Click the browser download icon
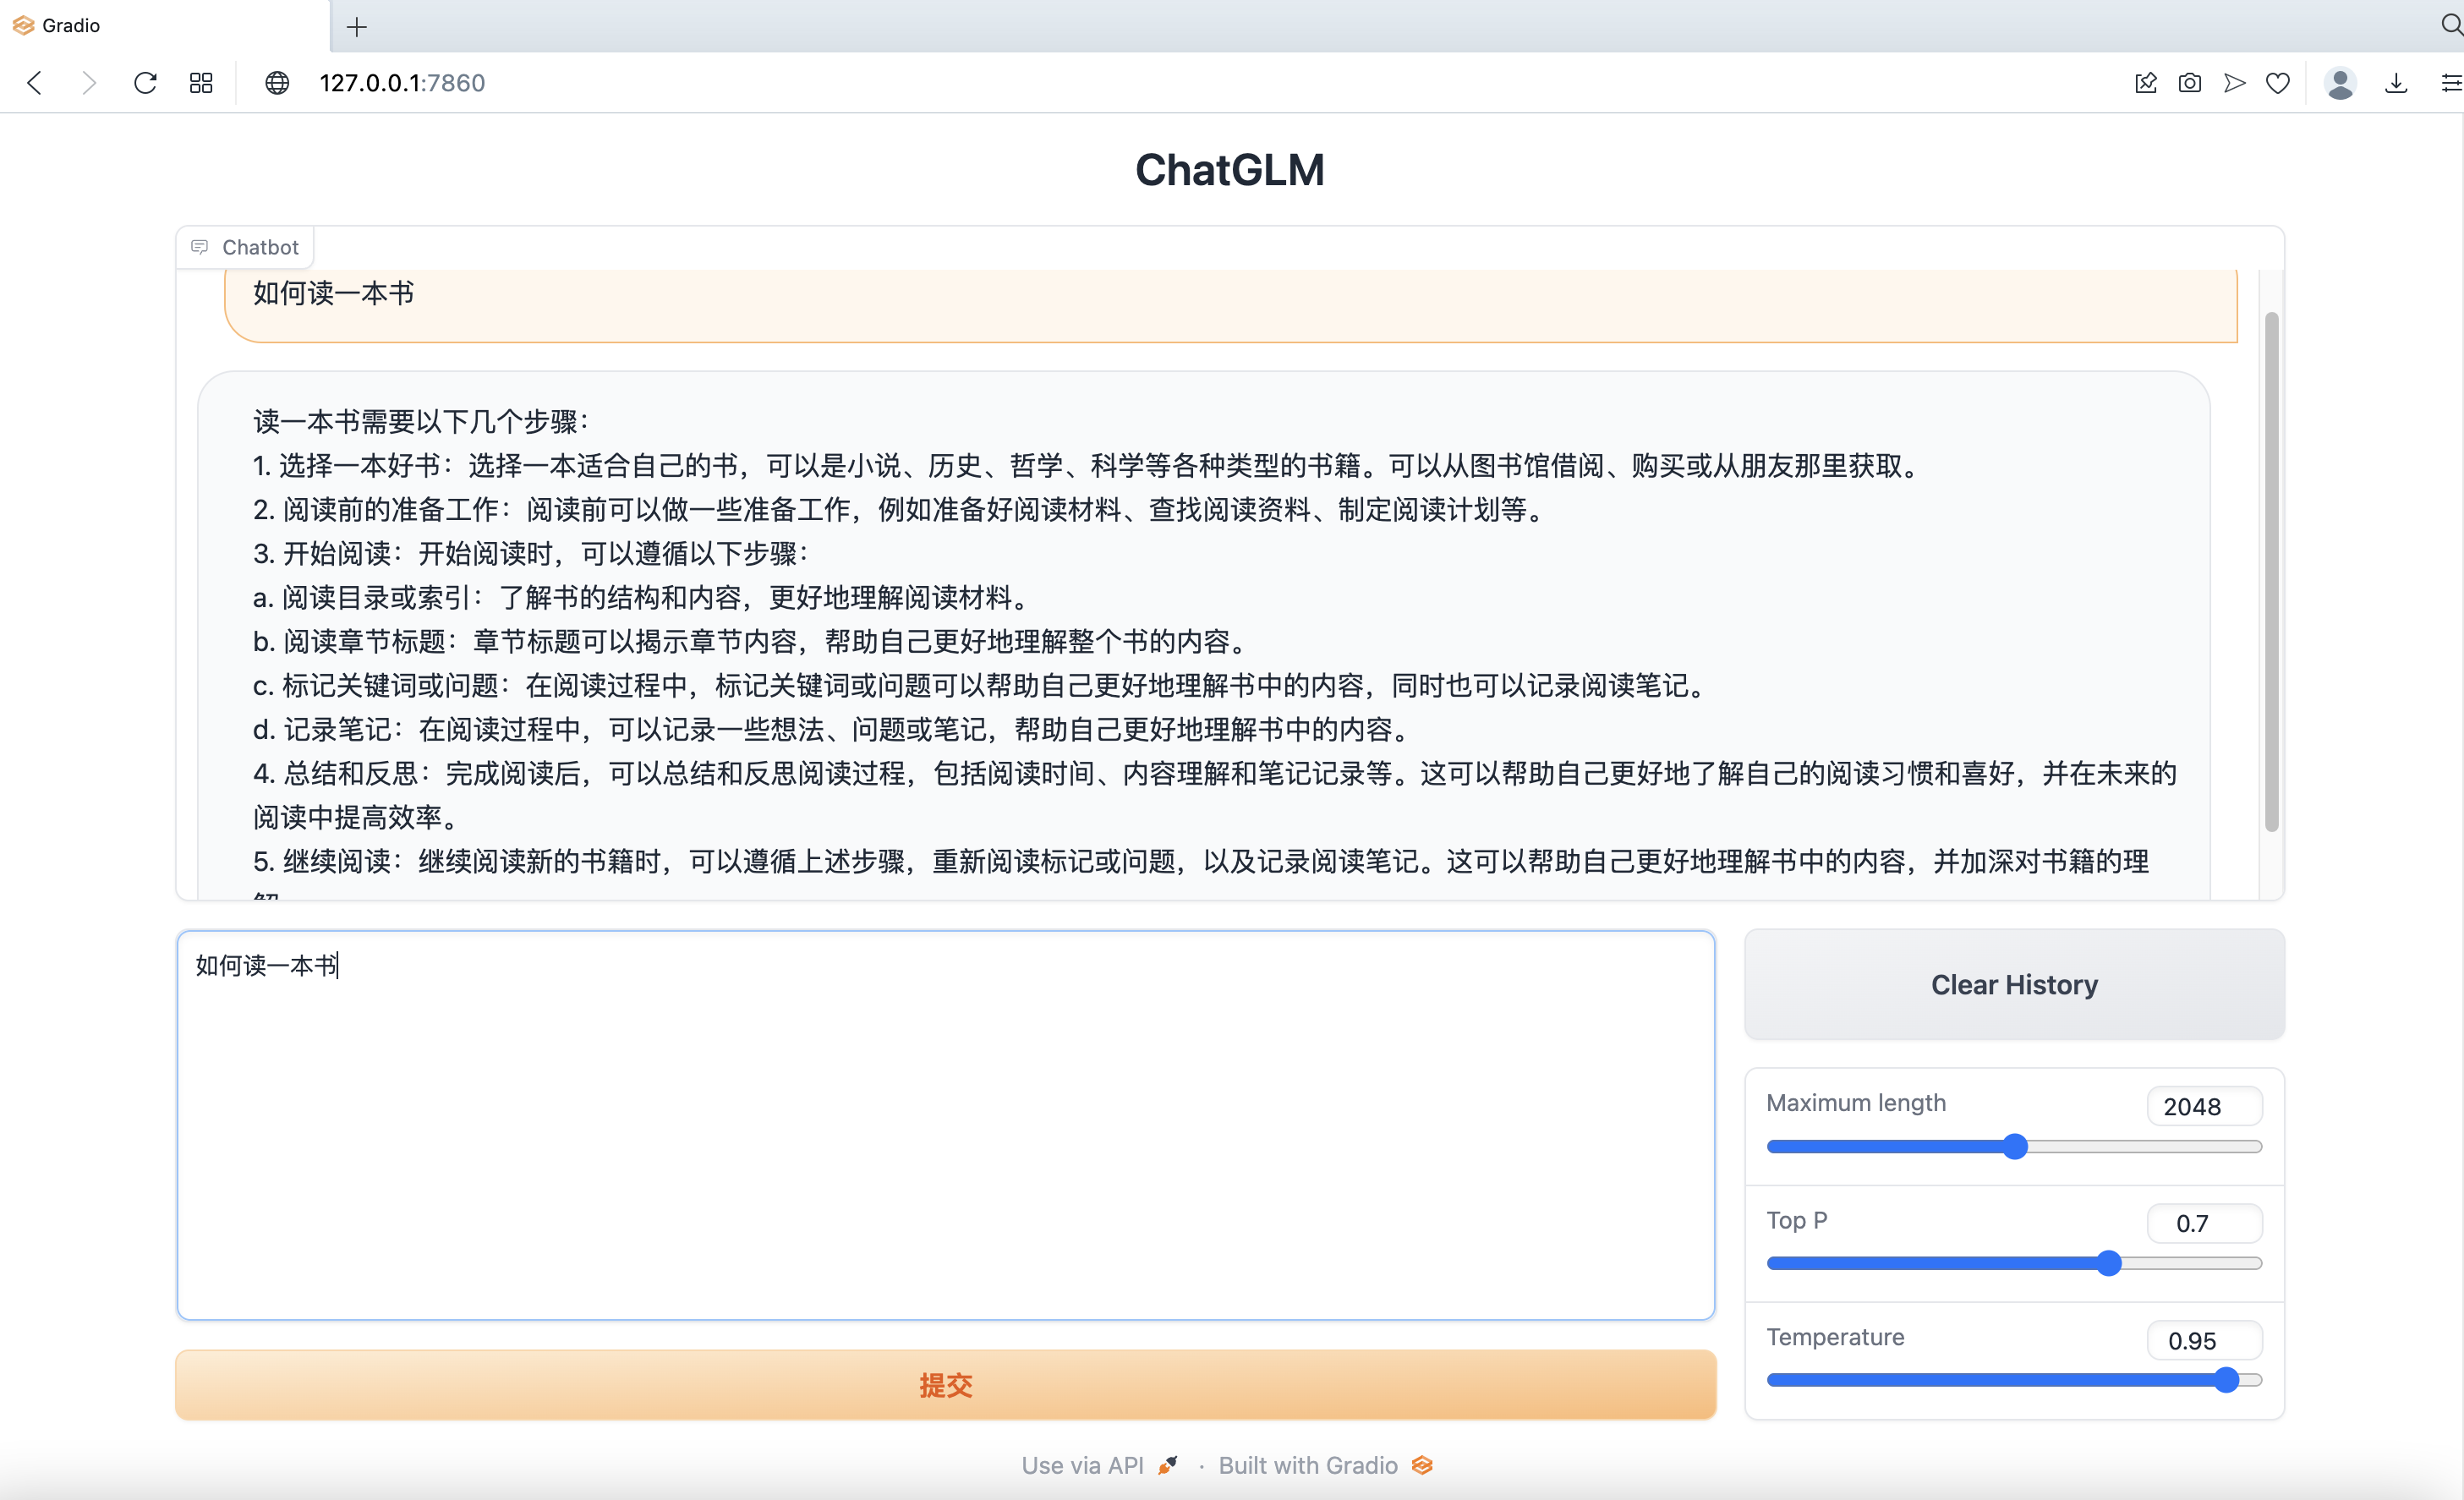2464x1500 pixels. pos(2397,83)
